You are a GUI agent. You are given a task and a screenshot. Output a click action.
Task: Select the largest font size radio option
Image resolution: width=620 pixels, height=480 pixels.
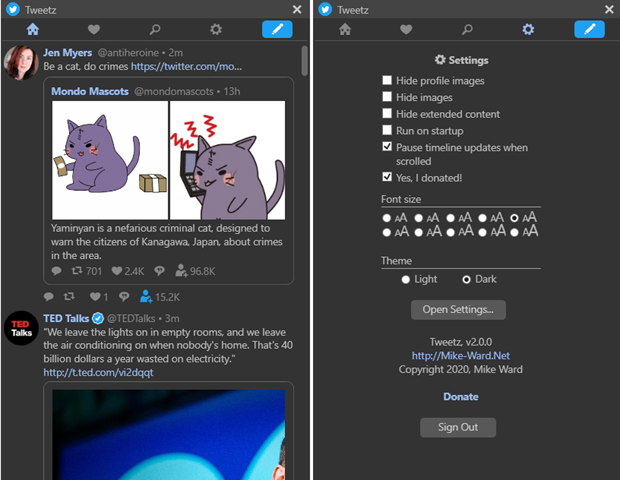(514, 232)
